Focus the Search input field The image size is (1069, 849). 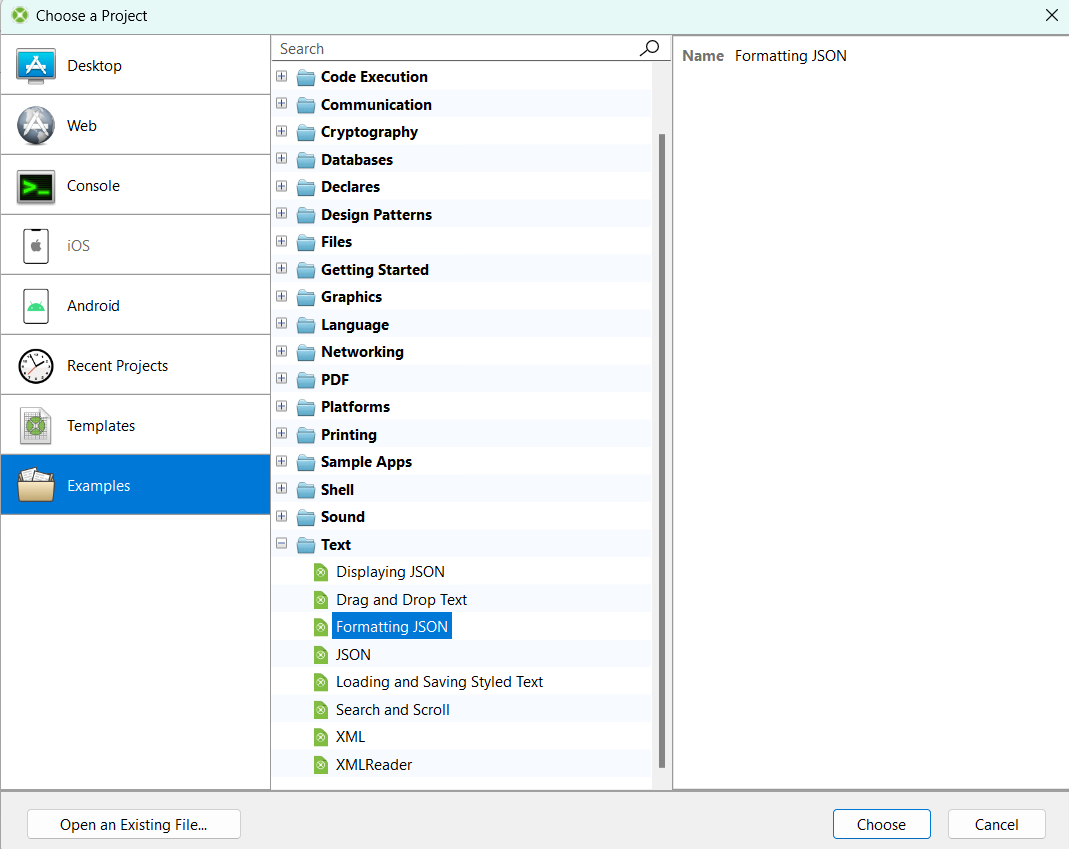click(x=457, y=48)
